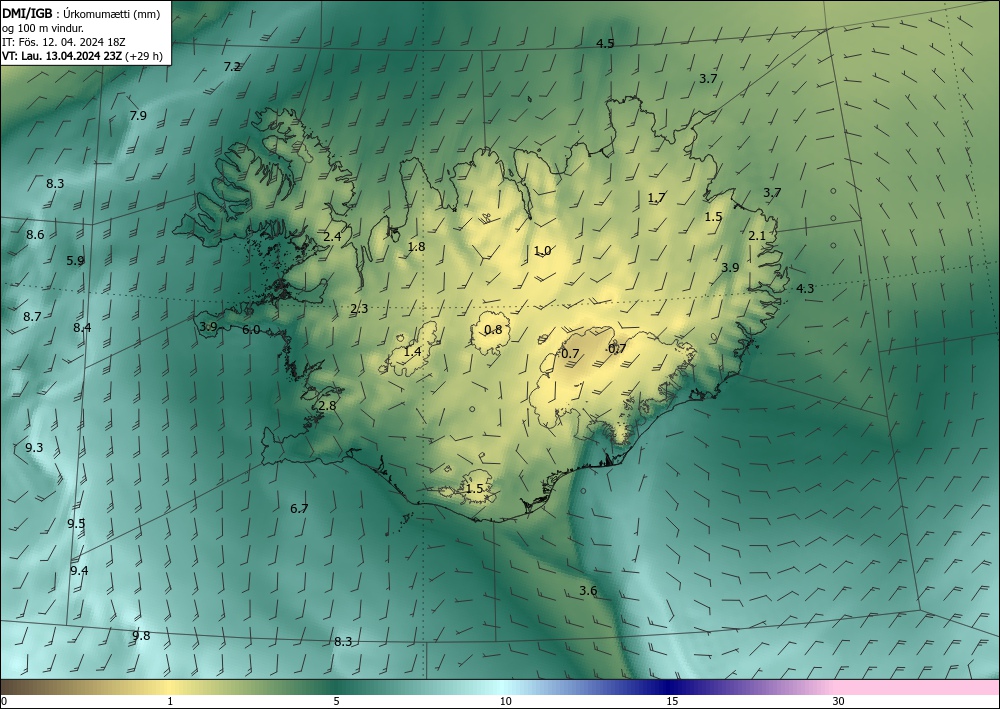Click the color scale tick labeled 5
1000x709 pixels.
(336, 701)
